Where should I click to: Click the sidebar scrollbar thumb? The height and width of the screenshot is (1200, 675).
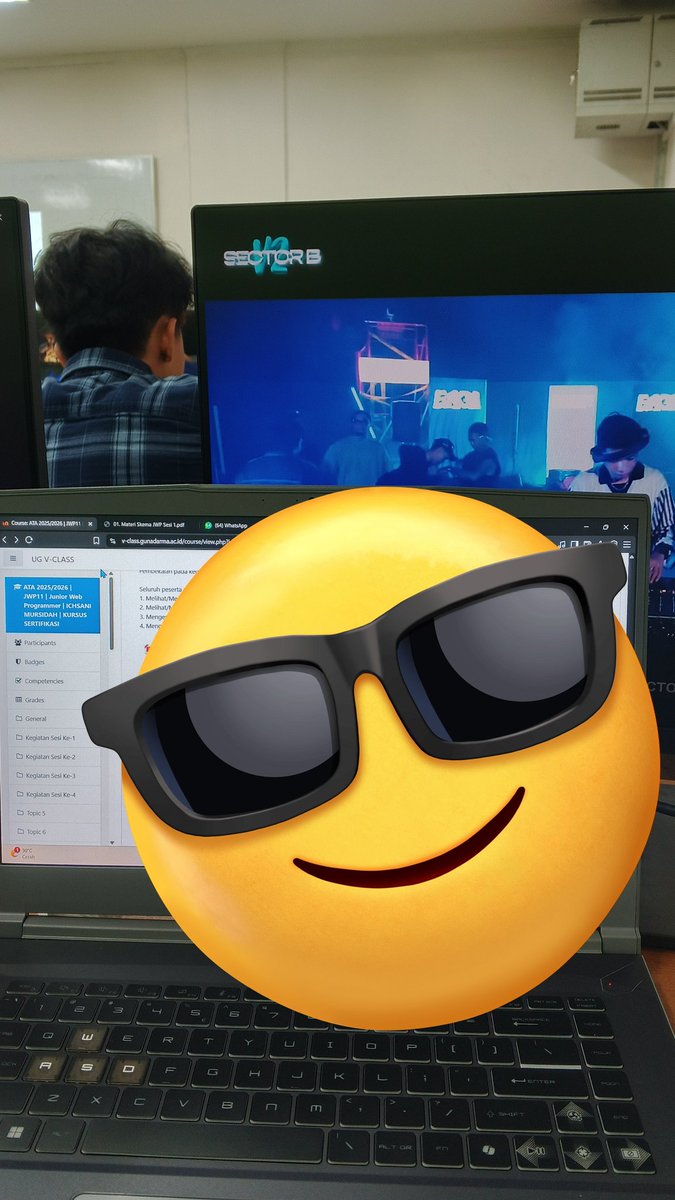(111, 613)
